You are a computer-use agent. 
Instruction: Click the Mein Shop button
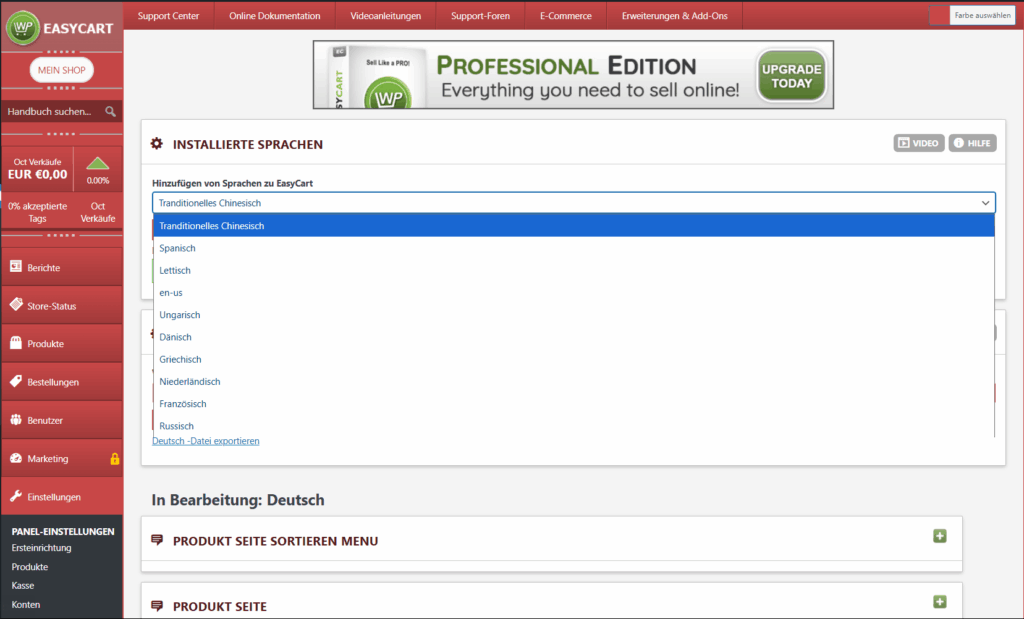click(x=62, y=70)
